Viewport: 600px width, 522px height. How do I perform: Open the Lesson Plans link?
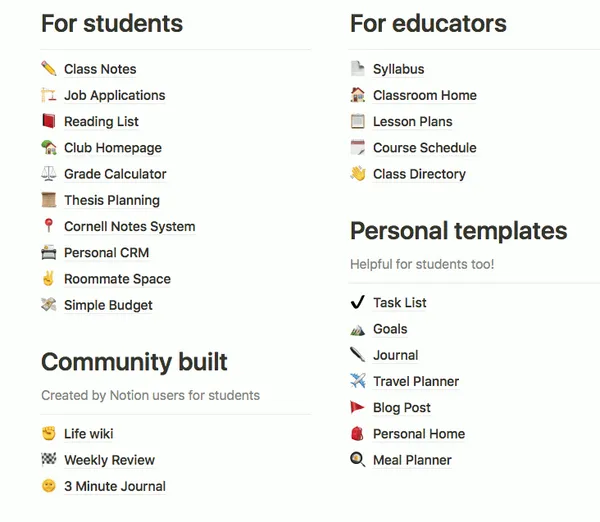(412, 122)
